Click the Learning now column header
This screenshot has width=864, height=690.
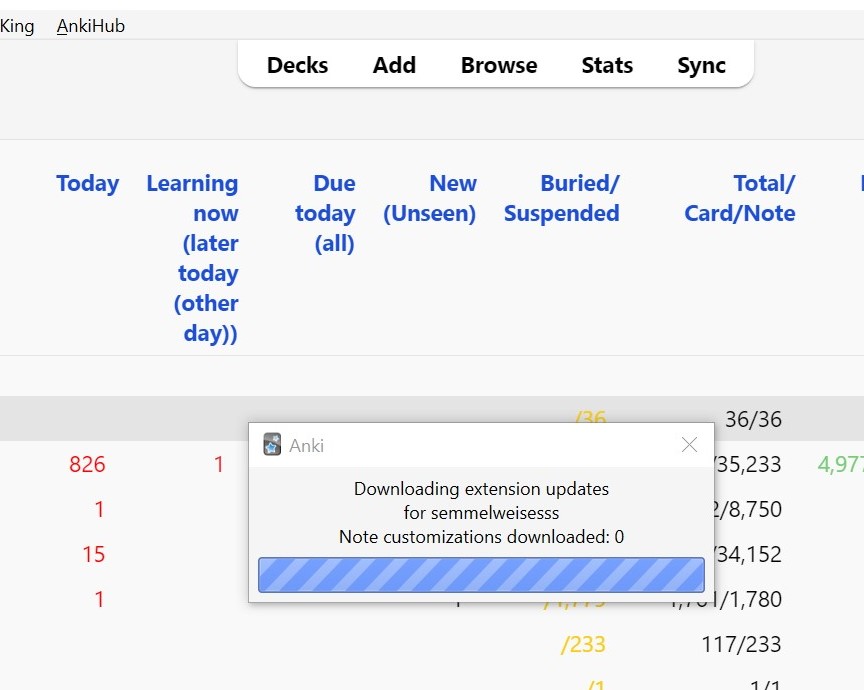192,258
